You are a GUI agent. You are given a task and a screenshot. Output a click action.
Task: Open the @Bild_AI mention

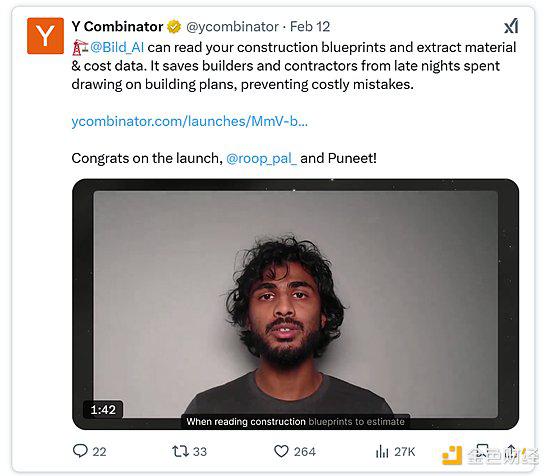point(117,47)
